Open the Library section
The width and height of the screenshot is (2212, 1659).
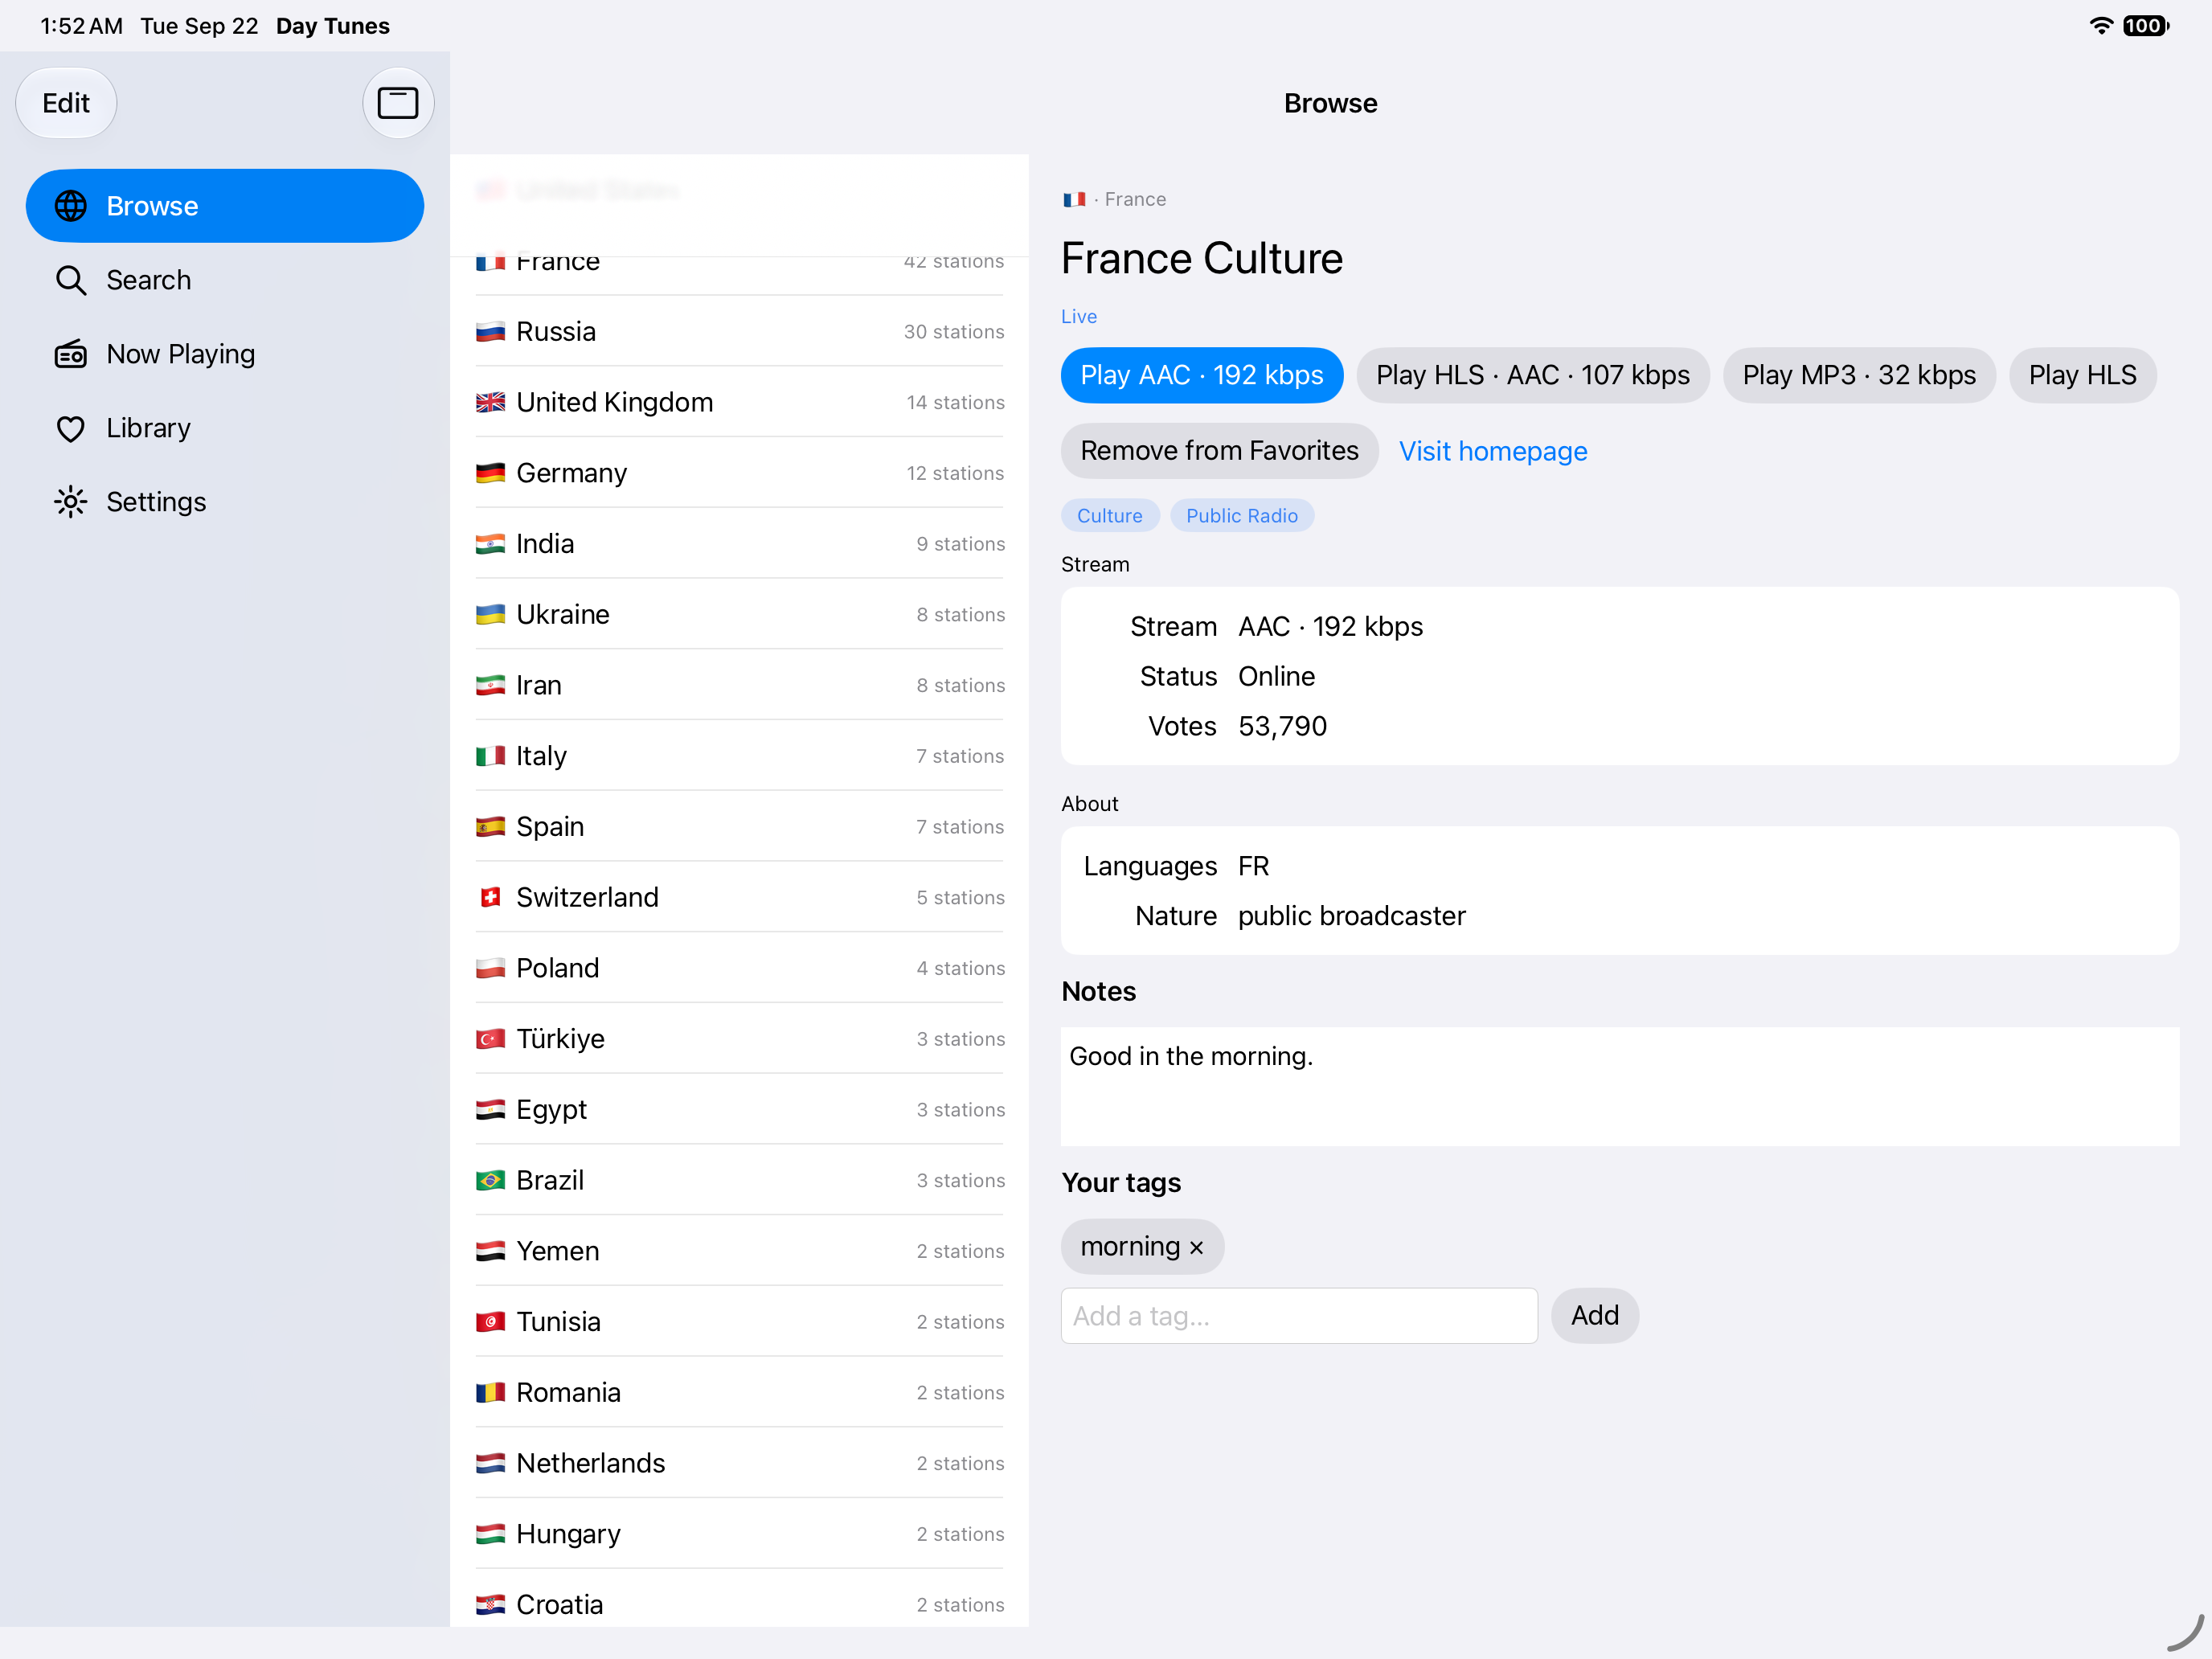coord(225,428)
